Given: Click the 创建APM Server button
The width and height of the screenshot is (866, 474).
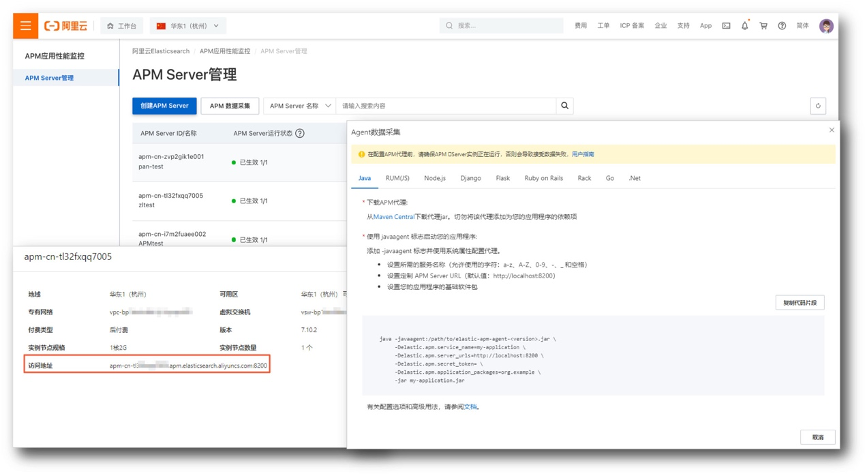Looking at the screenshot, I should click(x=164, y=106).
